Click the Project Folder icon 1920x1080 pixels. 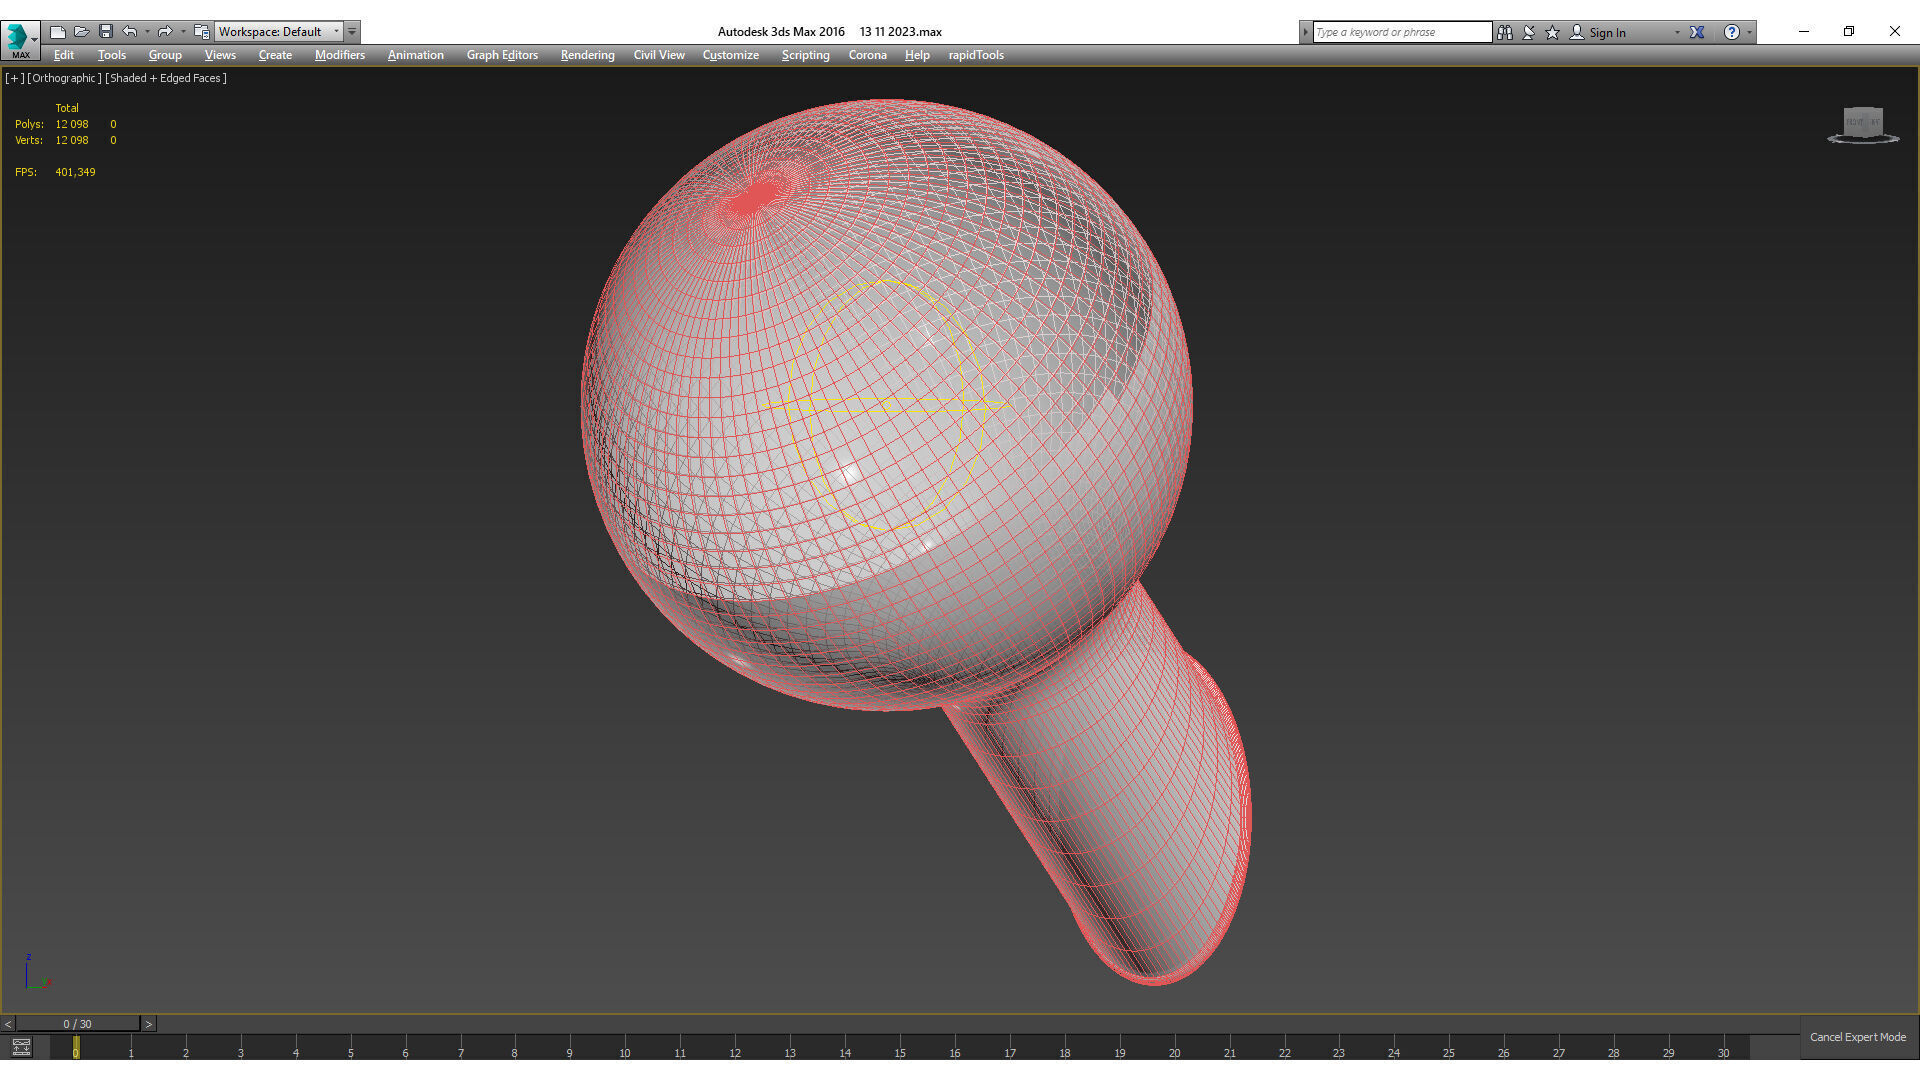(202, 32)
